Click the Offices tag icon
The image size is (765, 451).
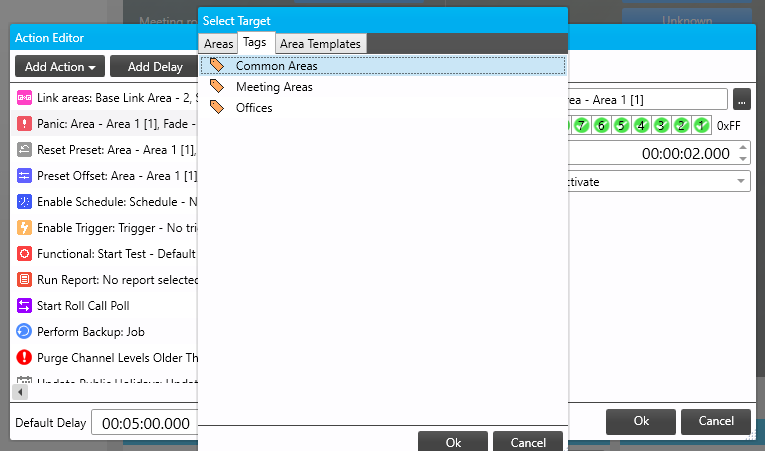(x=217, y=107)
